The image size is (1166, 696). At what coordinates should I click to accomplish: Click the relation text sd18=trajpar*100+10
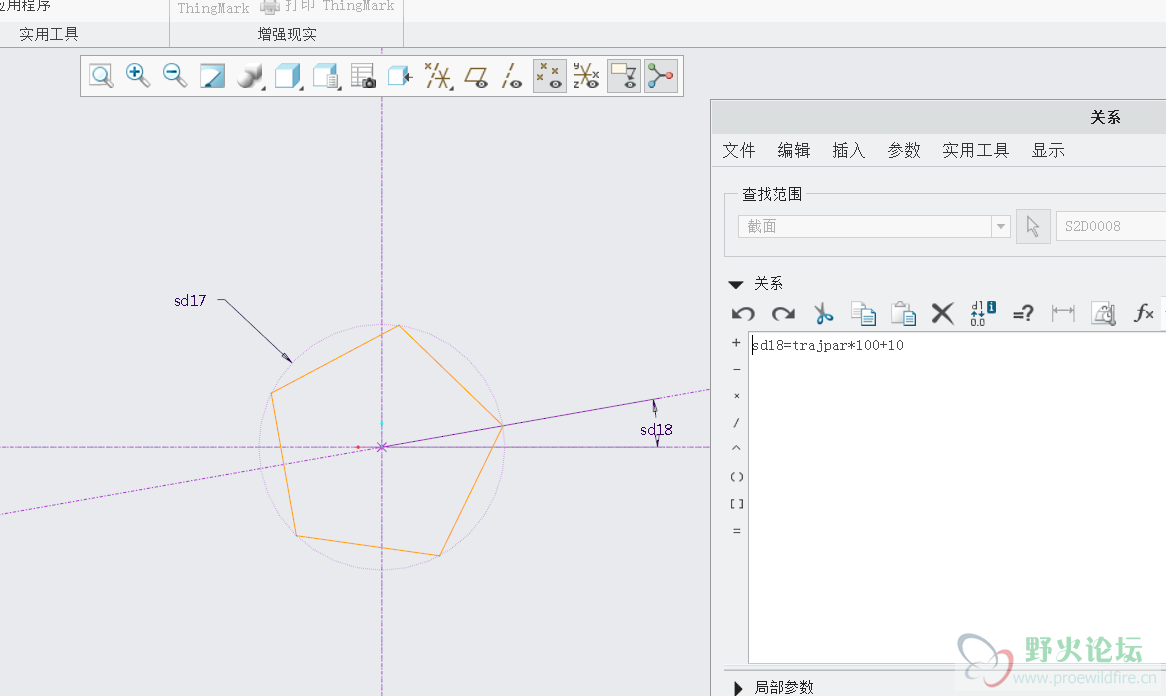point(828,345)
